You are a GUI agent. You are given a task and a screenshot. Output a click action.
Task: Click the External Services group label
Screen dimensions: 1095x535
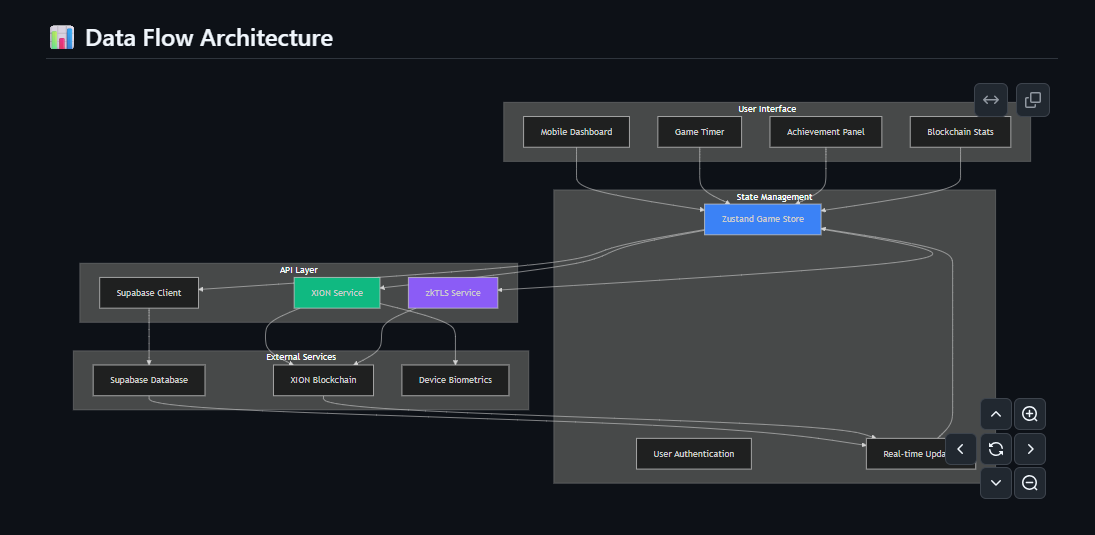tap(301, 357)
